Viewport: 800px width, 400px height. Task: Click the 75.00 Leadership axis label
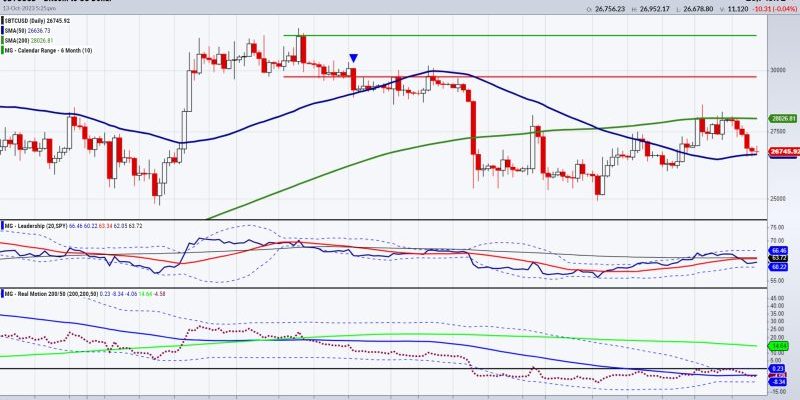click(778, 228)
